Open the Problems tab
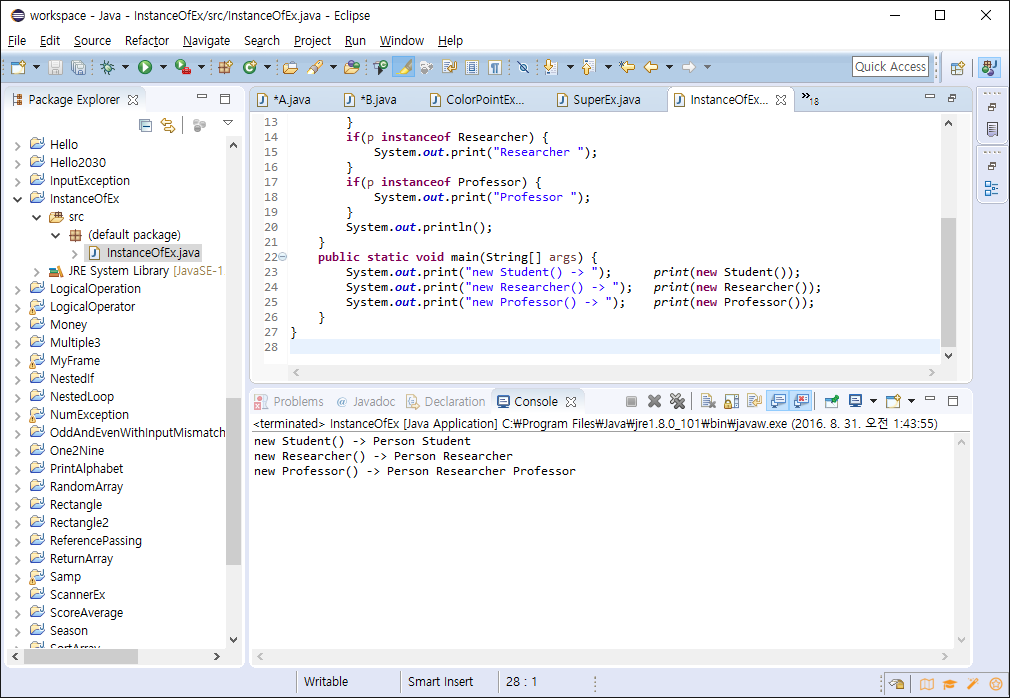The height and width of the screenshot is (698, 1010). coord(289,402)
